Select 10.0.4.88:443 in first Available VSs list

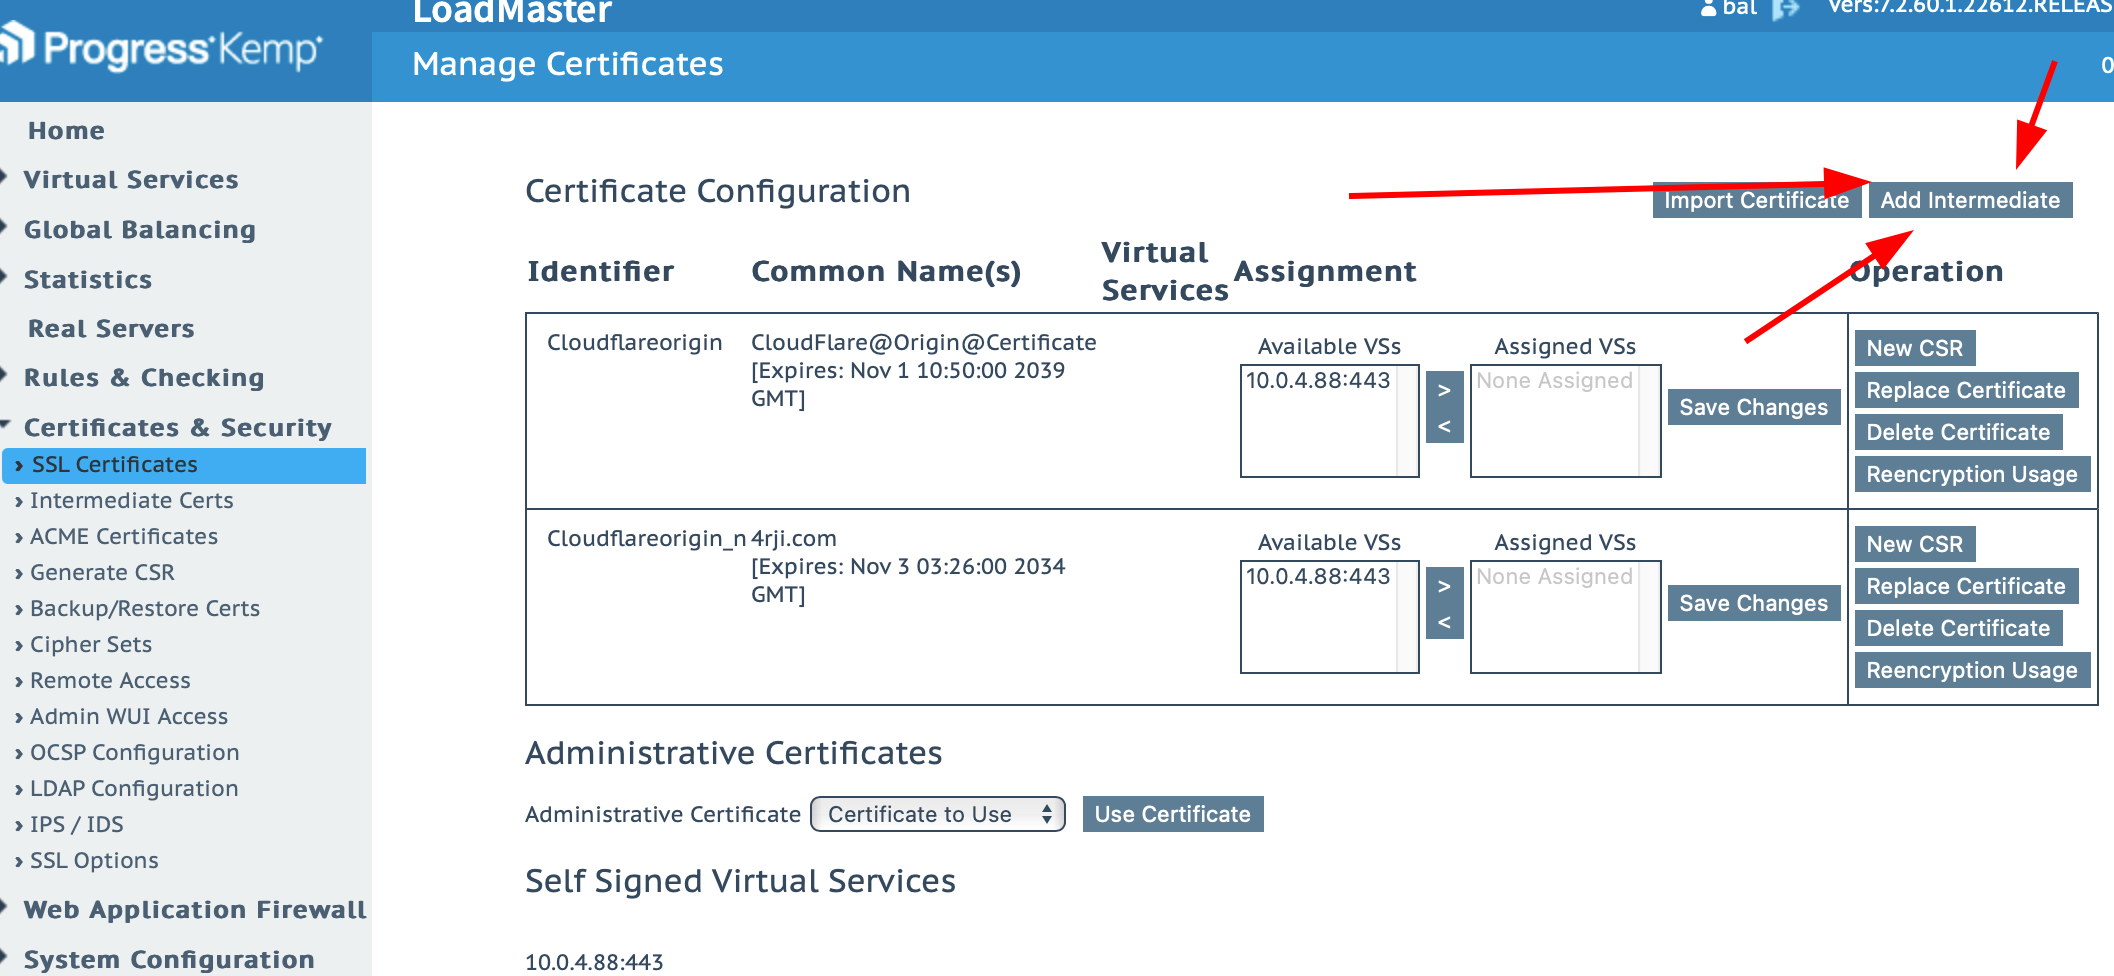click(x=1317, y=381)
